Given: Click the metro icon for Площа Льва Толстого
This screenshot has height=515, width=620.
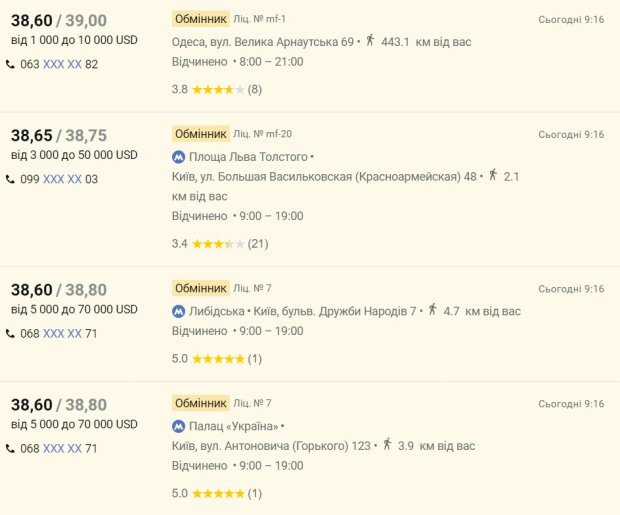Looking at the screenshot, I should (x=179, y=157).
